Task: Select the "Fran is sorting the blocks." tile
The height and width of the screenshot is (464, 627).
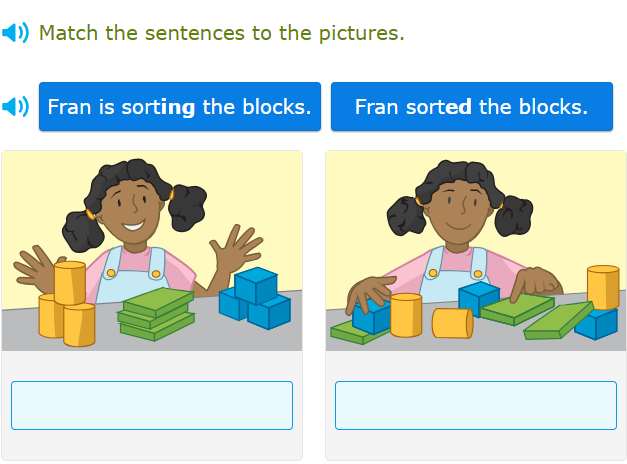Action: 180,107
